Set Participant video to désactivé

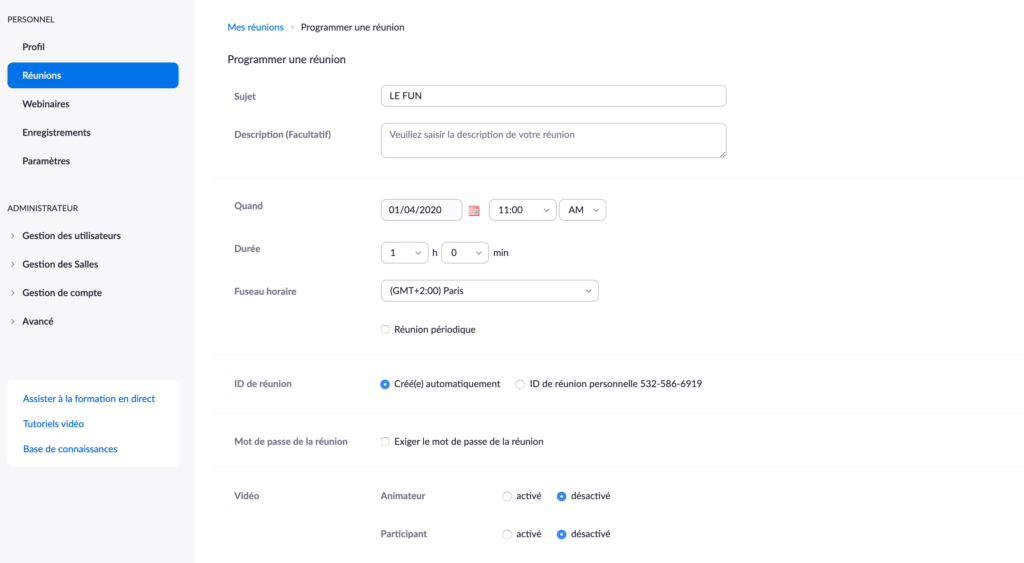click(x=562, y=535)
